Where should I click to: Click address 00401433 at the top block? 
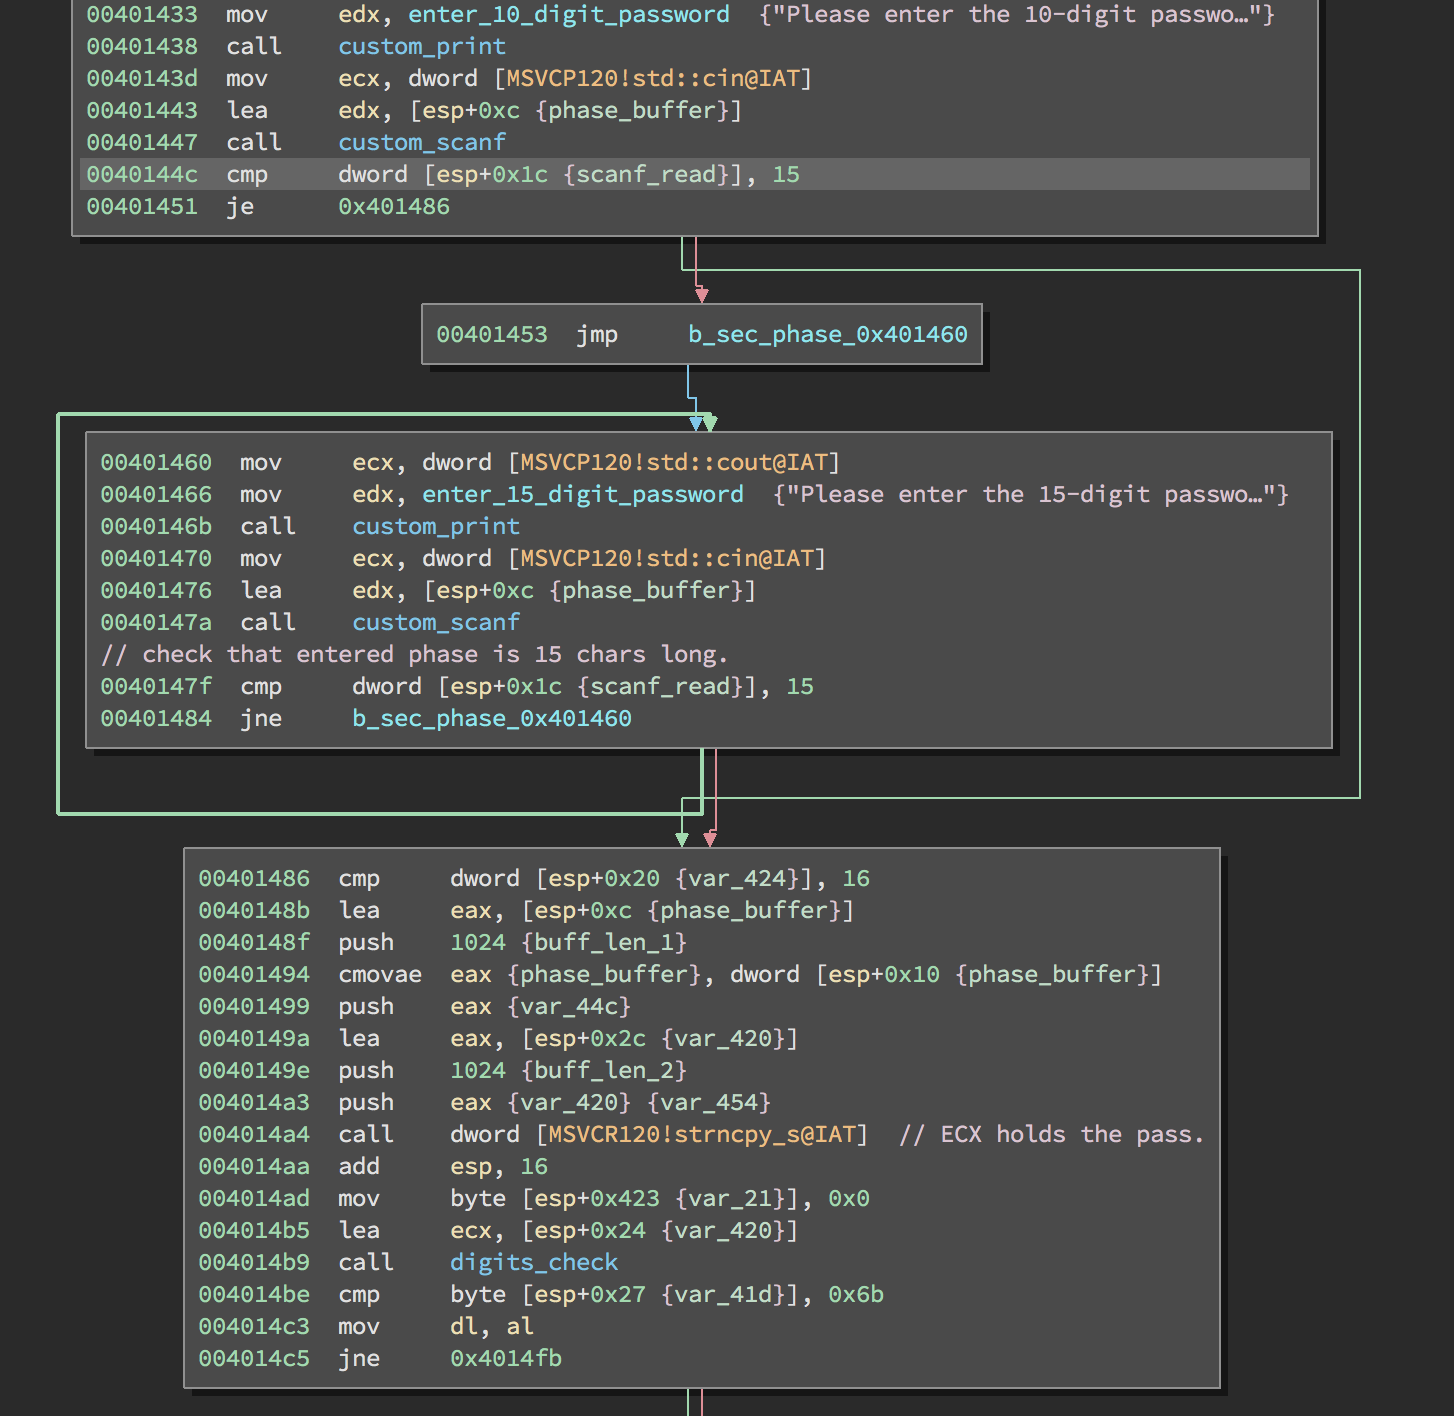coord(141,14)
